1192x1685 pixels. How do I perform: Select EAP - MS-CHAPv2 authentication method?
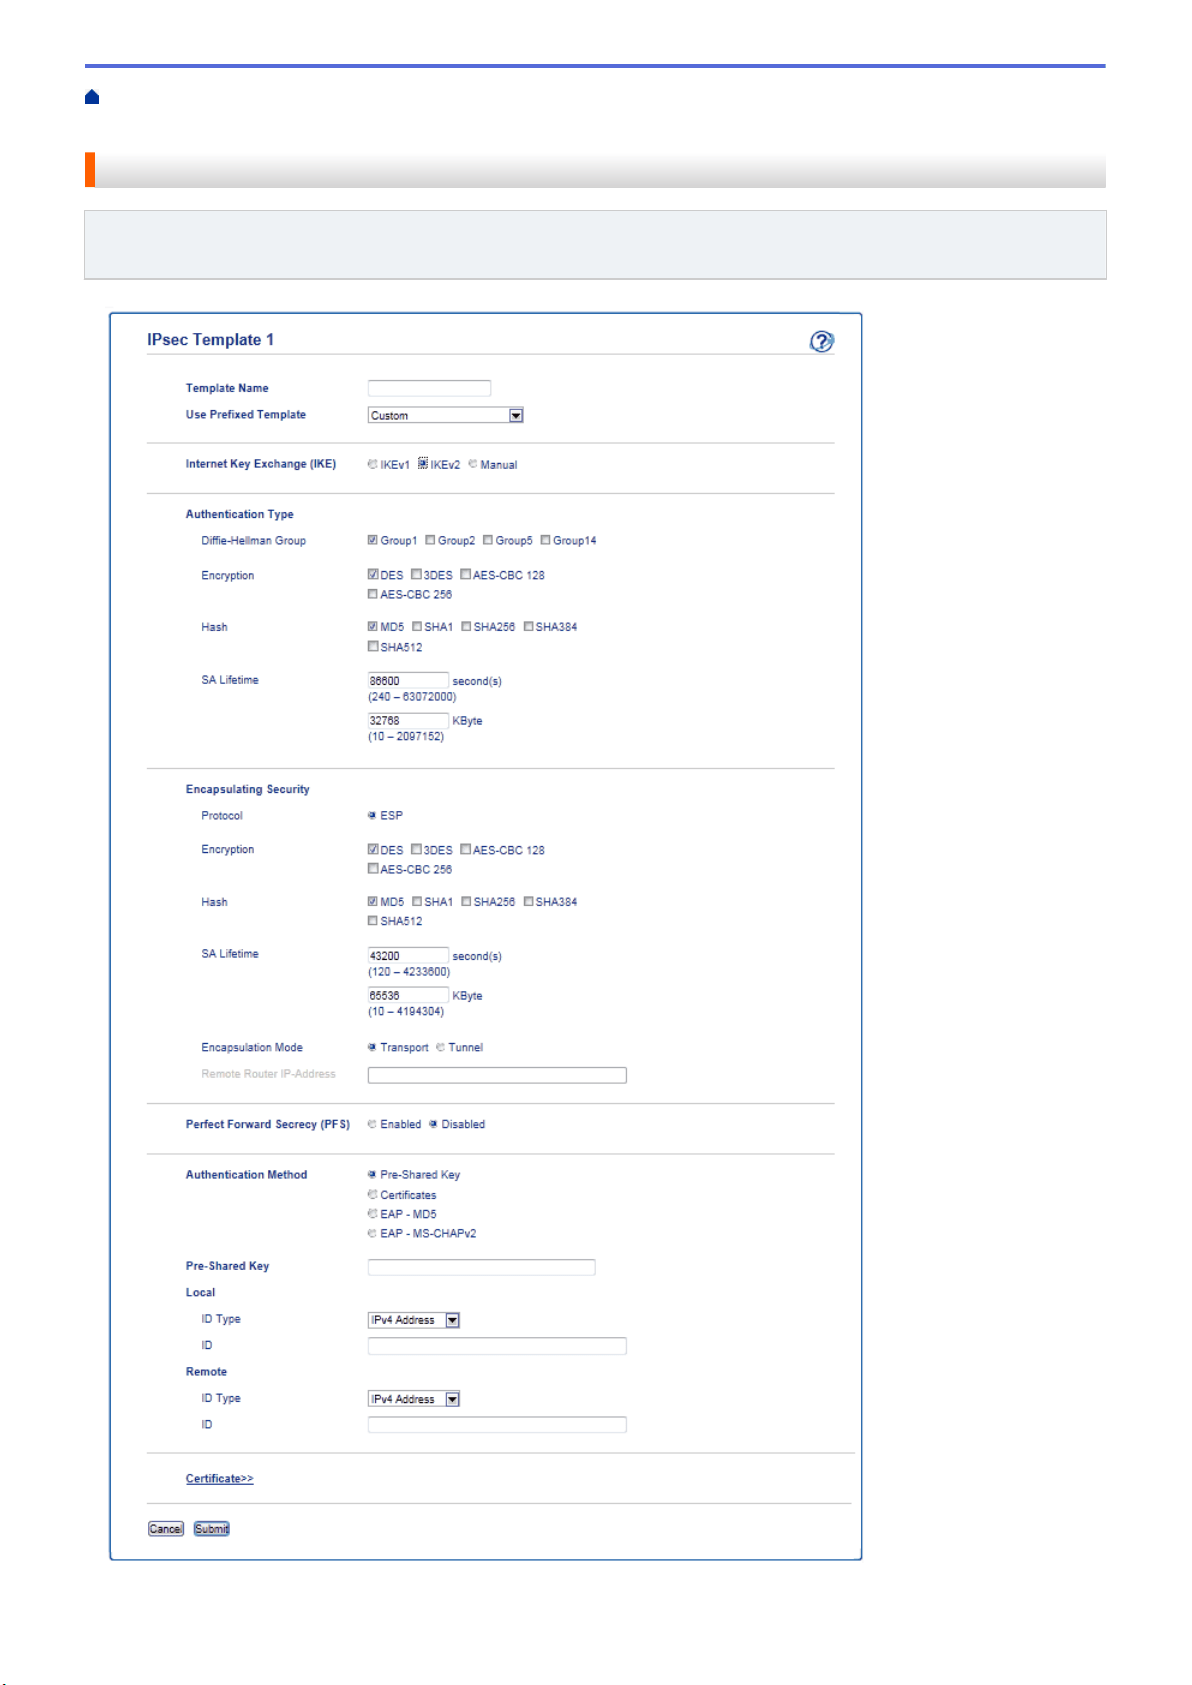pyautogui.click(x=372, y=1233)
